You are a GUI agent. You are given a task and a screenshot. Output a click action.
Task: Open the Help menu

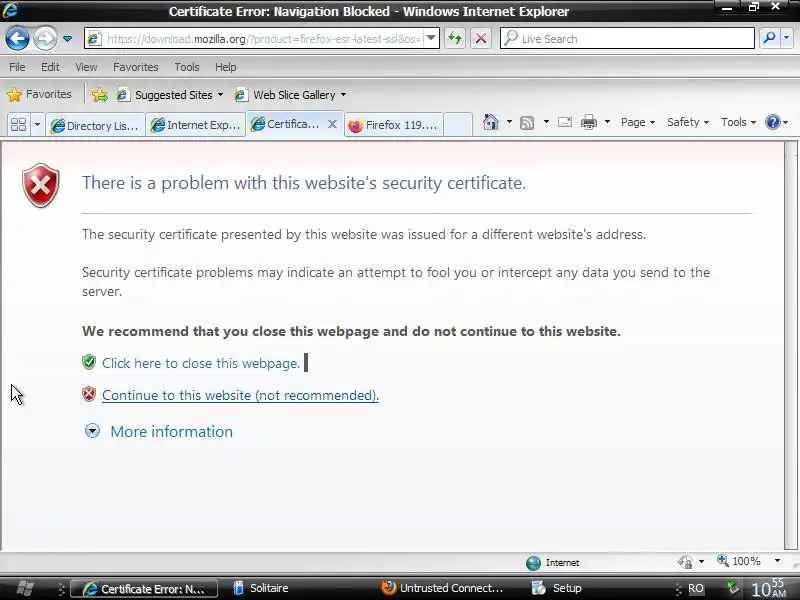point(226,67)
